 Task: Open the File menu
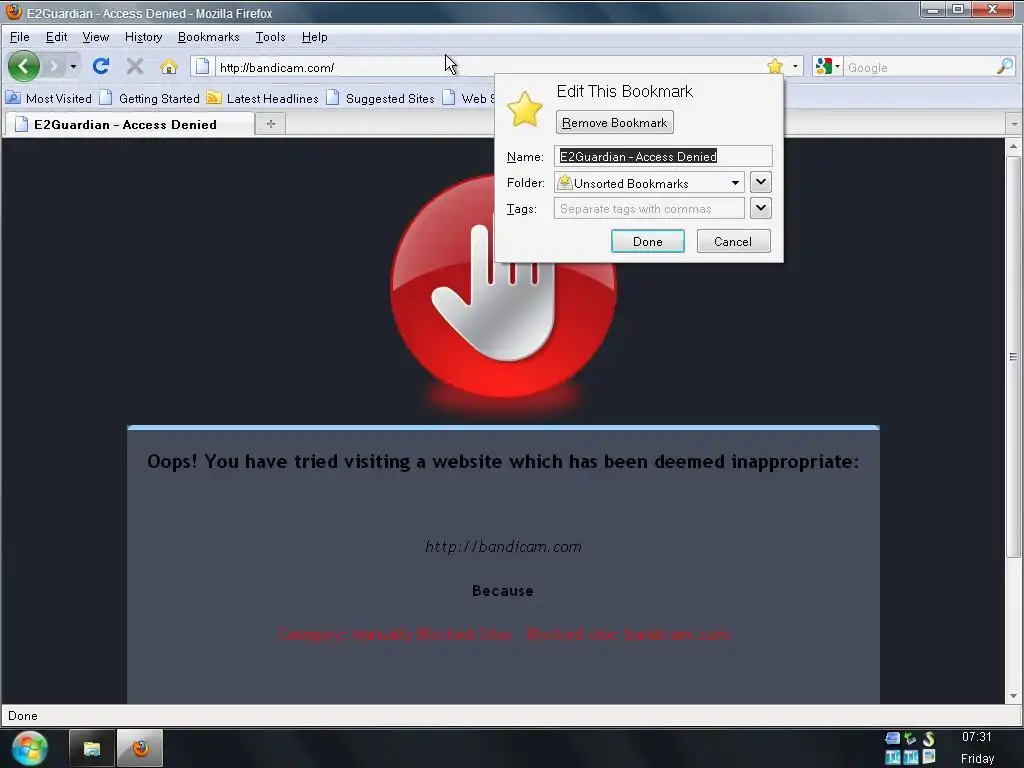20,37
